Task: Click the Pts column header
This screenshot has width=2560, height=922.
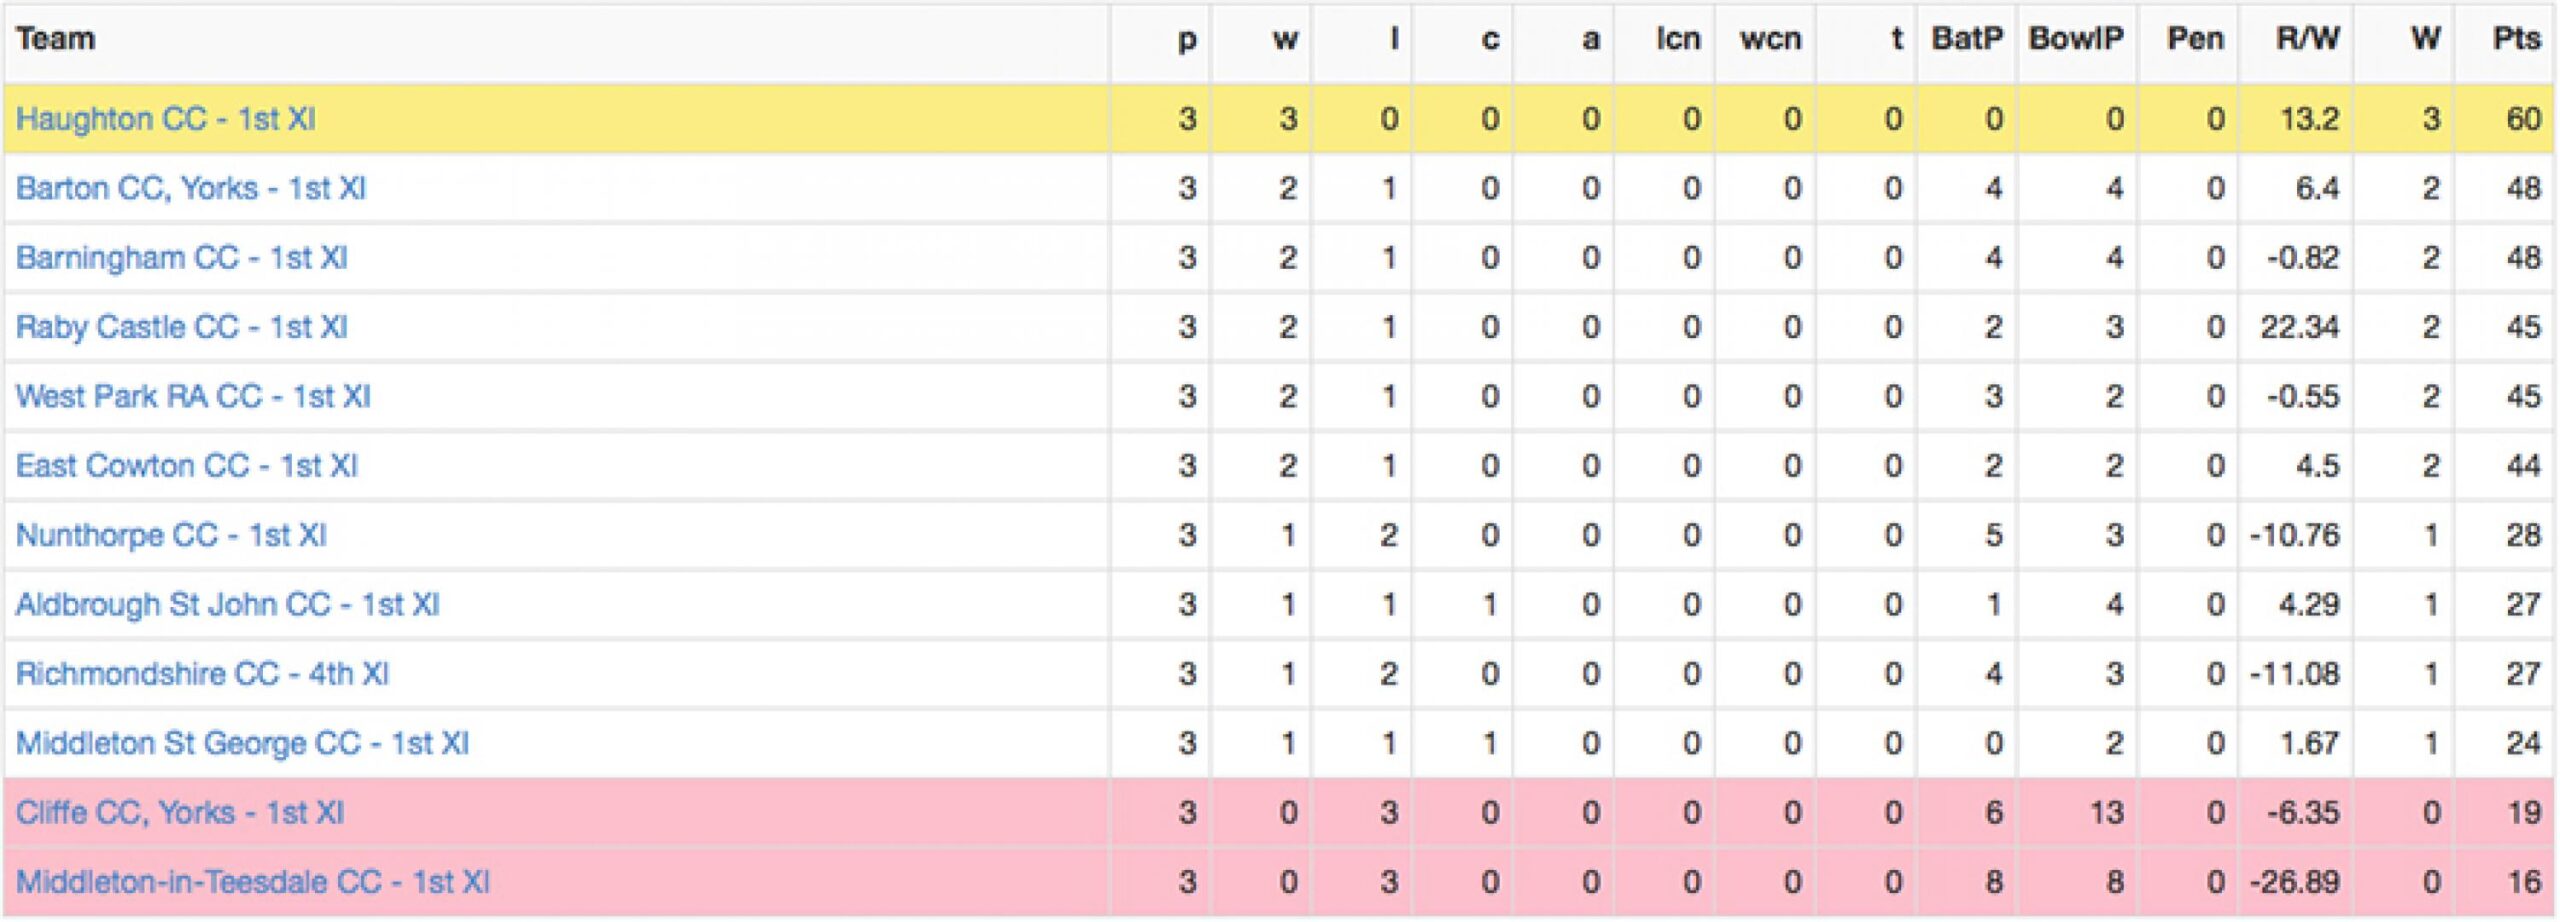Action: 2516,39
